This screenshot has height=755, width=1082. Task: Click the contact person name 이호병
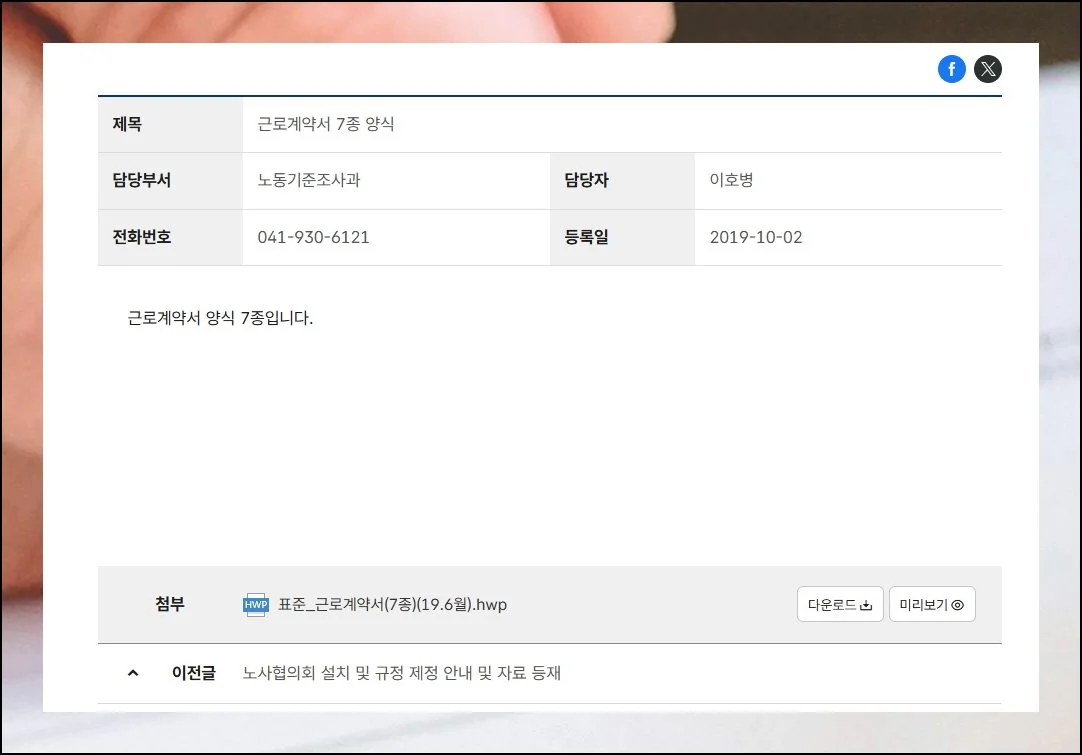pyautogui.click(x=731, y=181)
